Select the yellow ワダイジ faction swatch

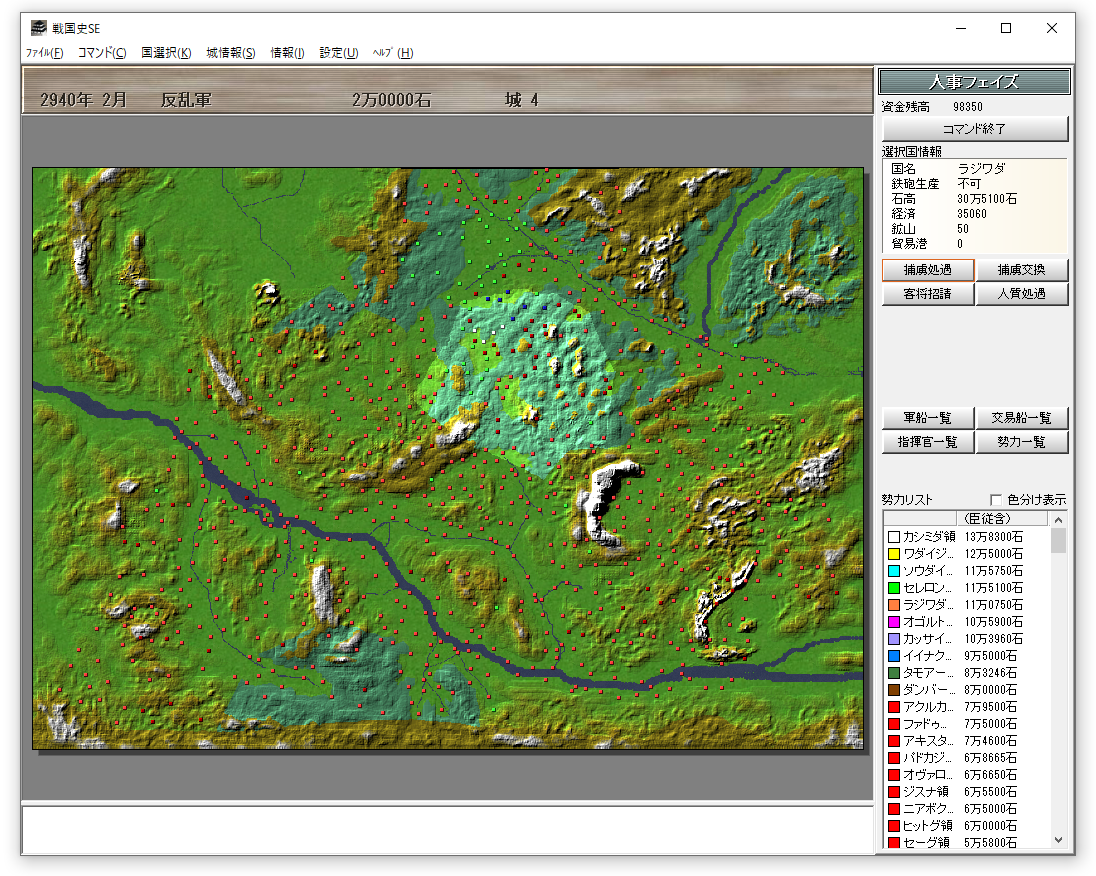pos(894,554)
